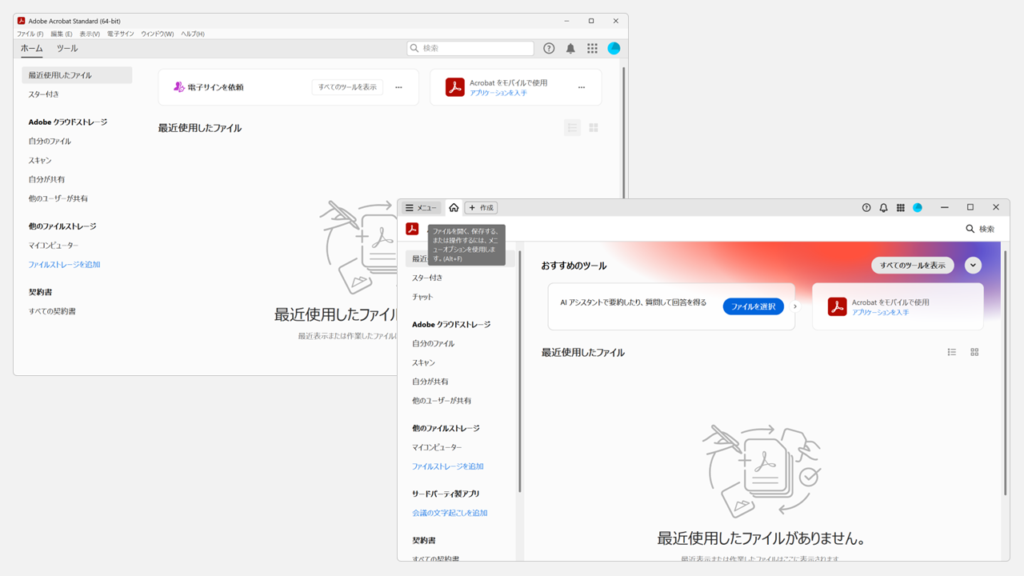Click the next arrow beside the AI assistant card
The height and width of the screenshot is (576, 1024).
pyautogui.click(x=796, y=307)
